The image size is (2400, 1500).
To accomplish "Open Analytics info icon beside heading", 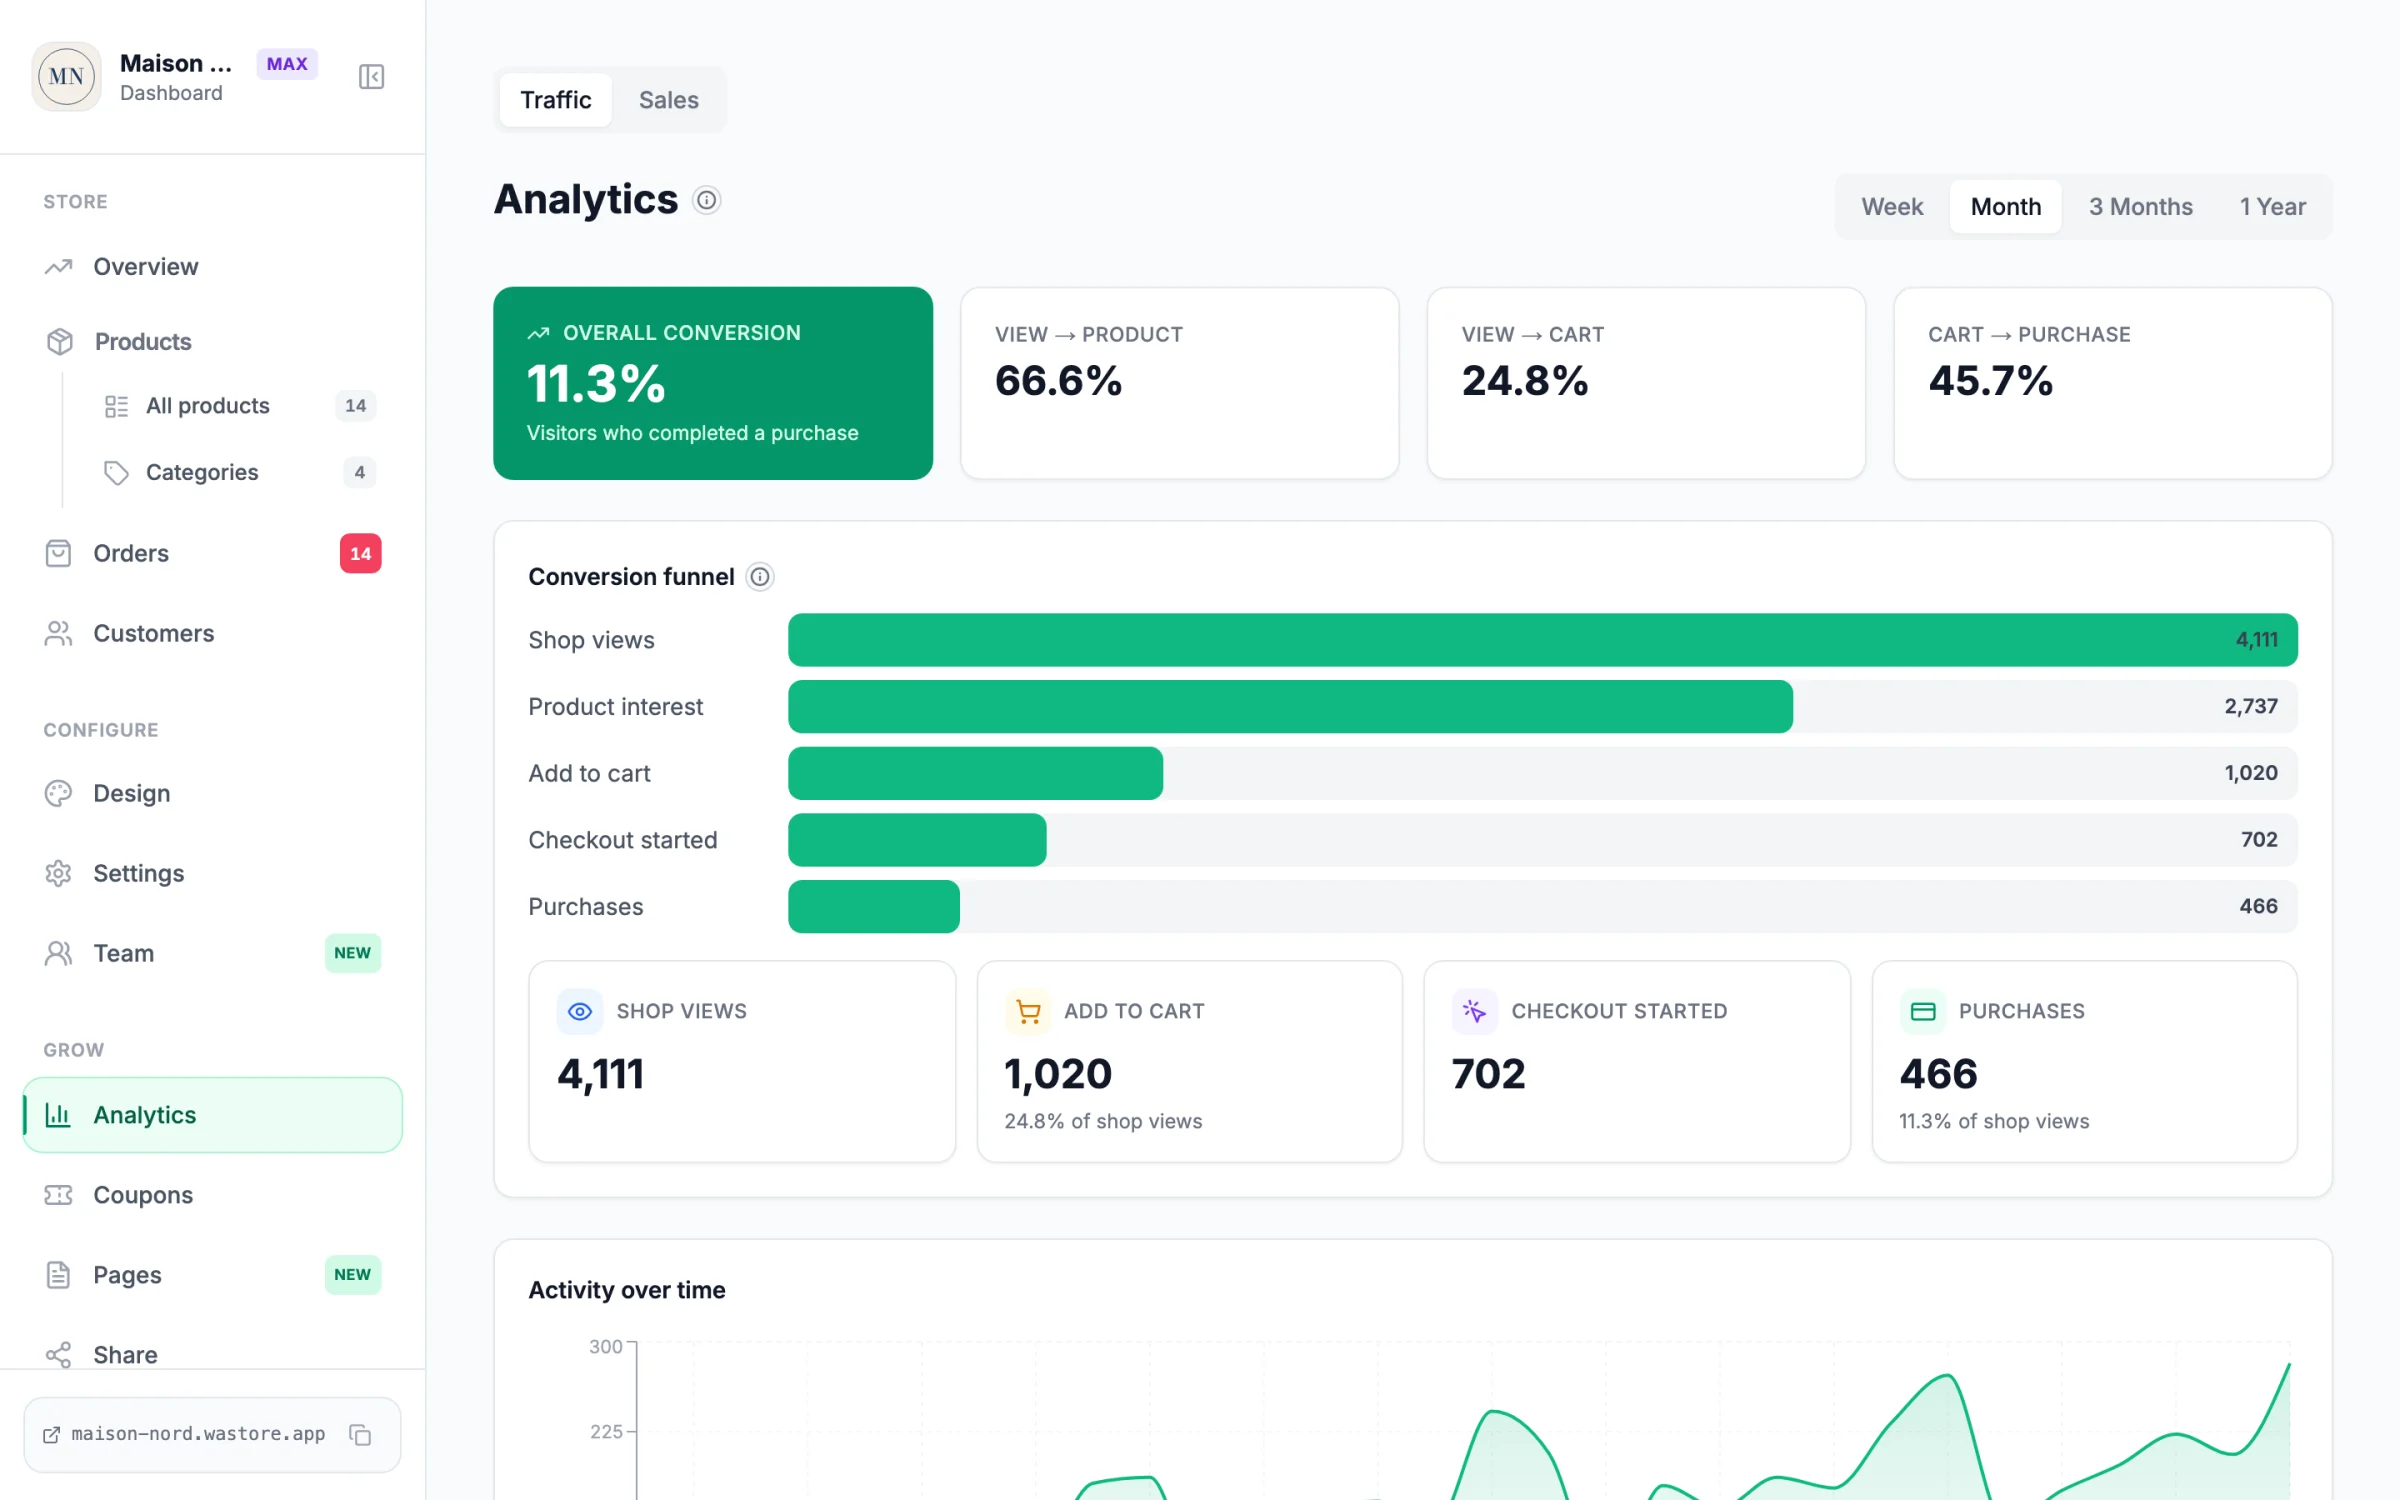I will [x=707, y=200].
